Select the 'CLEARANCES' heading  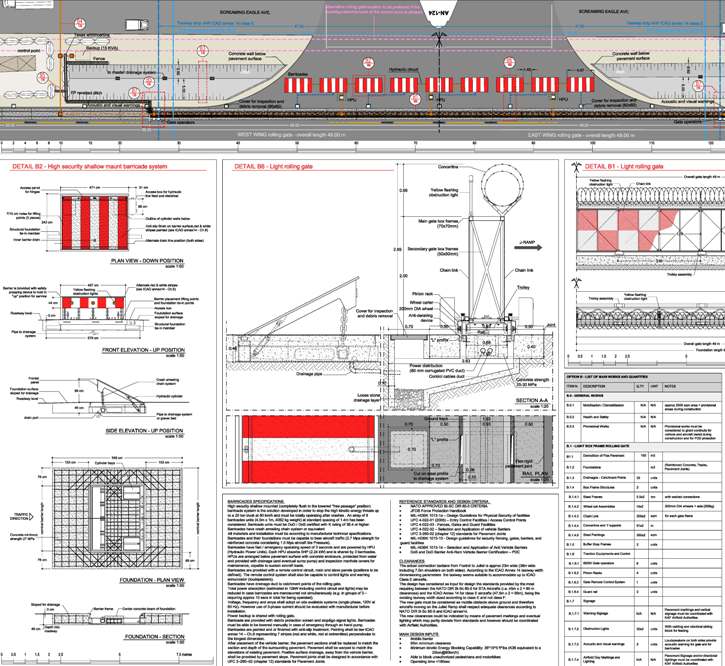412,561
